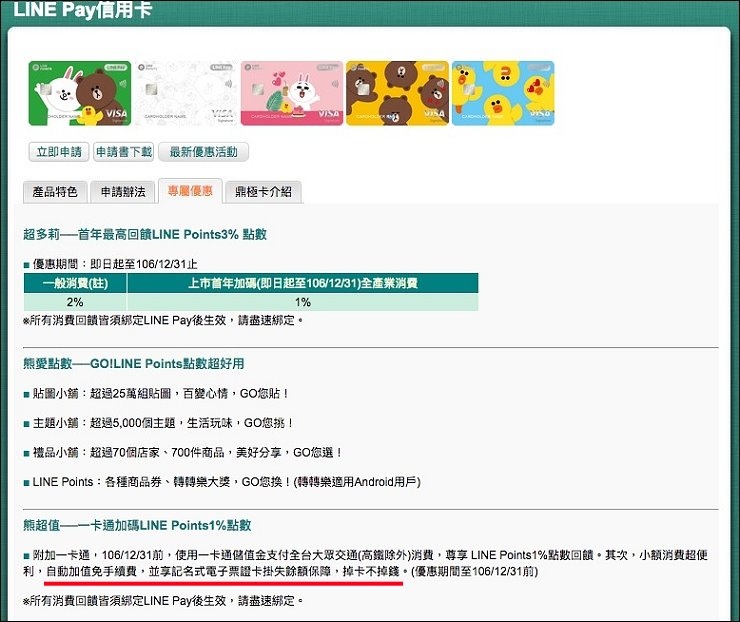Select the white sketch card design image
This screenshot has height=622, width=740.
tap(185, 93)
